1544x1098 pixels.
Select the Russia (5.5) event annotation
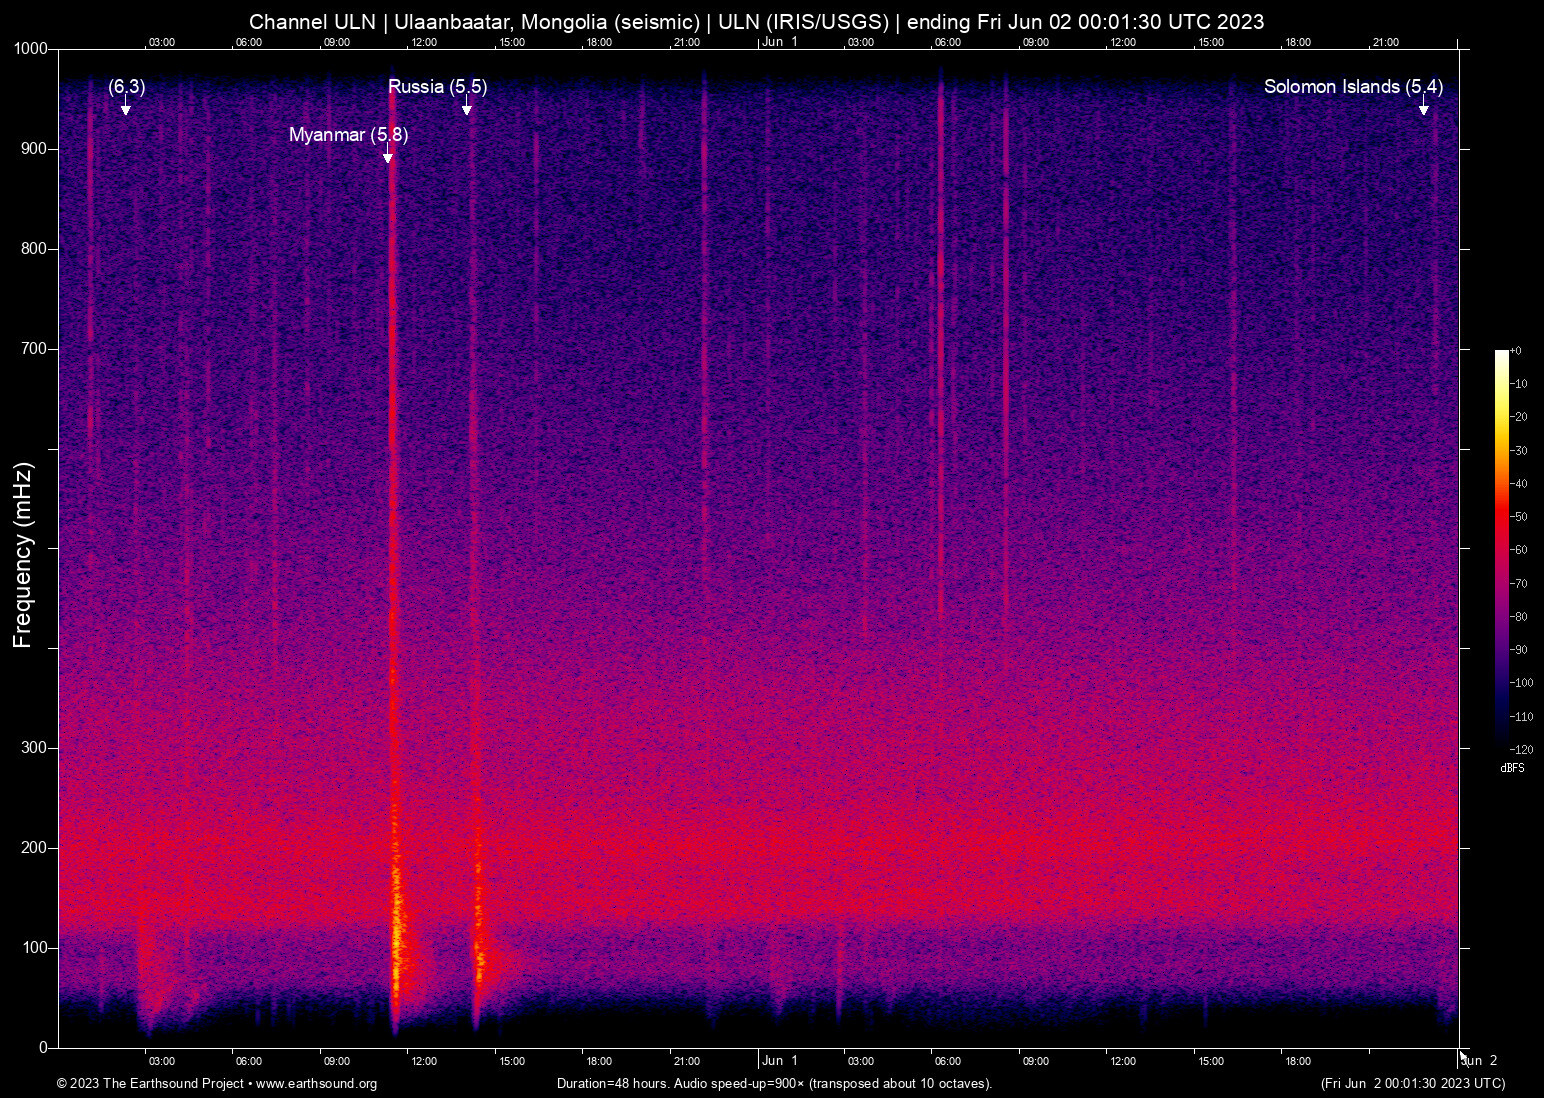click(438, 87)
